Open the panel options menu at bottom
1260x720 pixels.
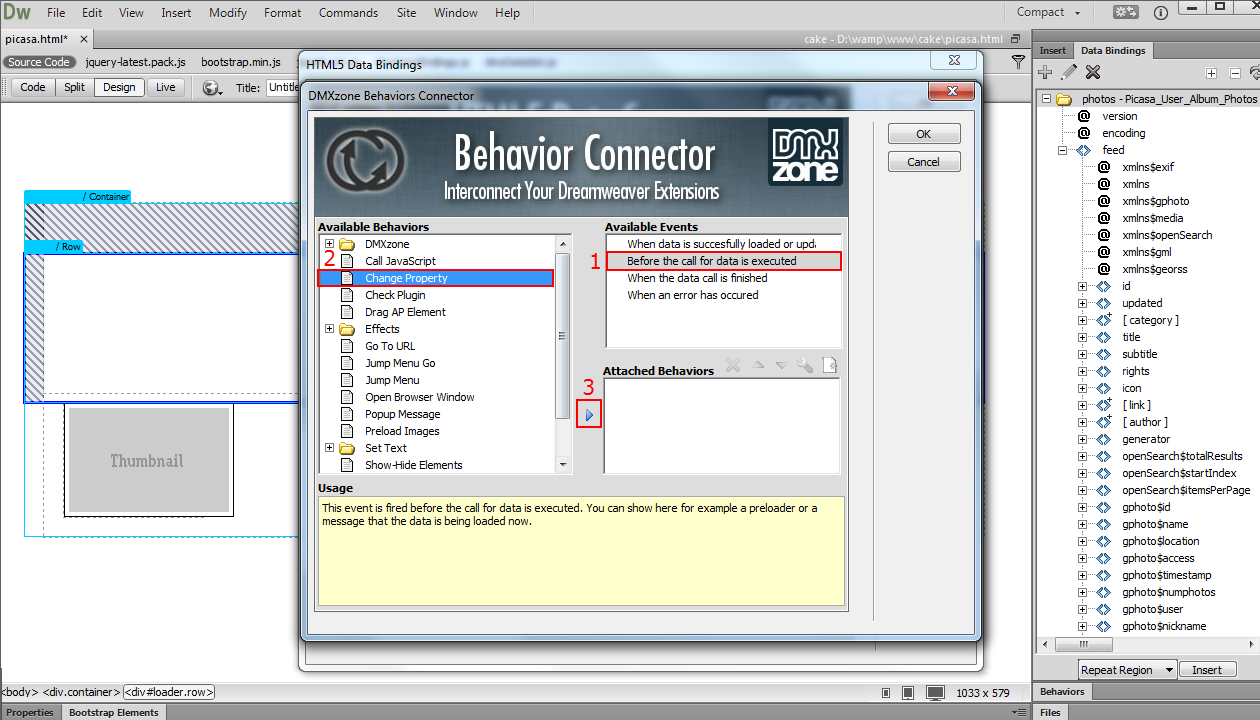point(1018,712)
